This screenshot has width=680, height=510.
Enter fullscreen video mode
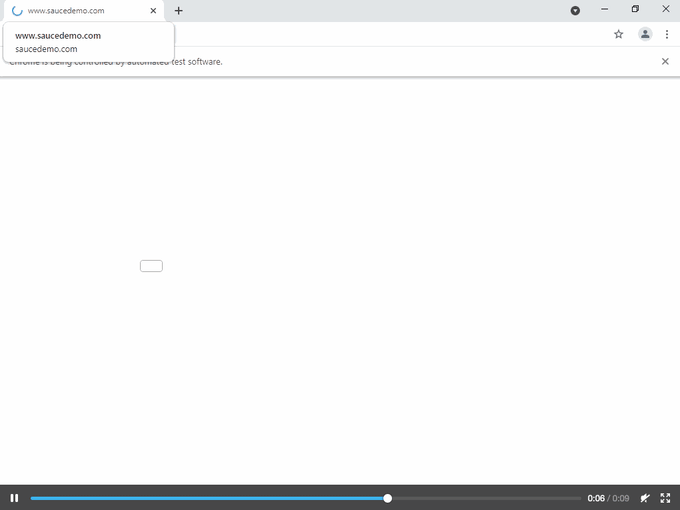[x=665, y=498]
